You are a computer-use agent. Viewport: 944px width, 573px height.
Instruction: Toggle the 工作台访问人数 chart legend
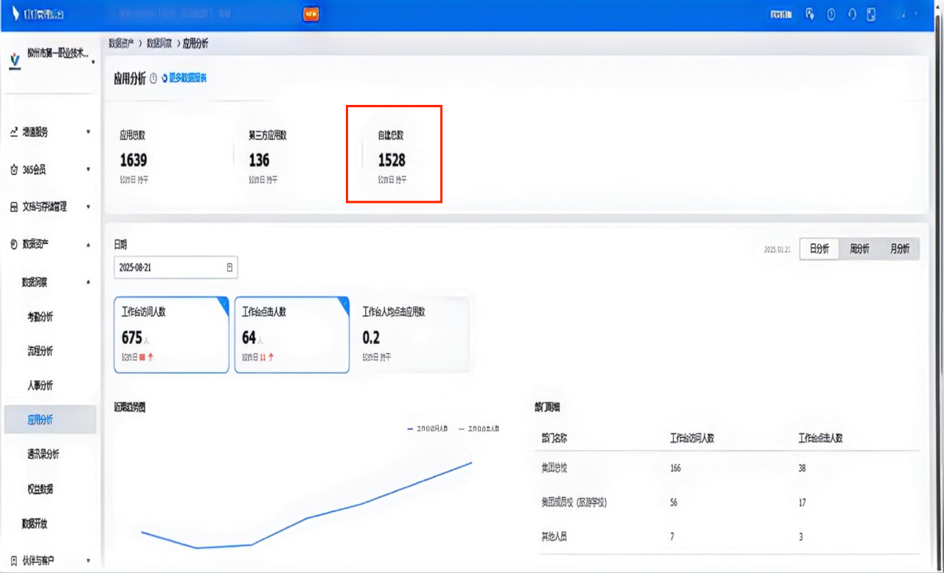click(428, 429)
